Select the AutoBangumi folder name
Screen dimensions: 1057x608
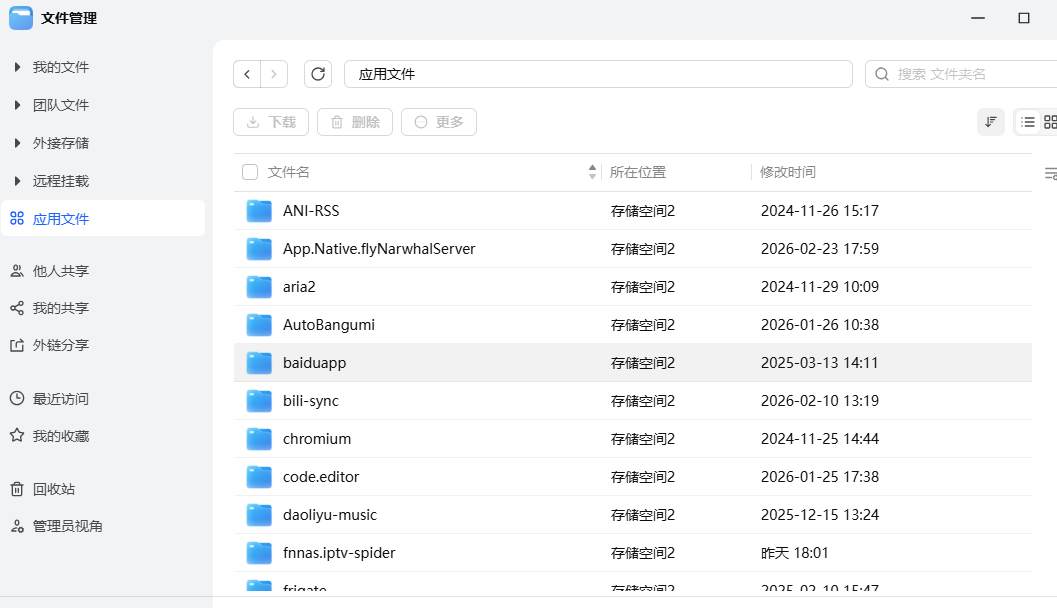coord(329,325)
